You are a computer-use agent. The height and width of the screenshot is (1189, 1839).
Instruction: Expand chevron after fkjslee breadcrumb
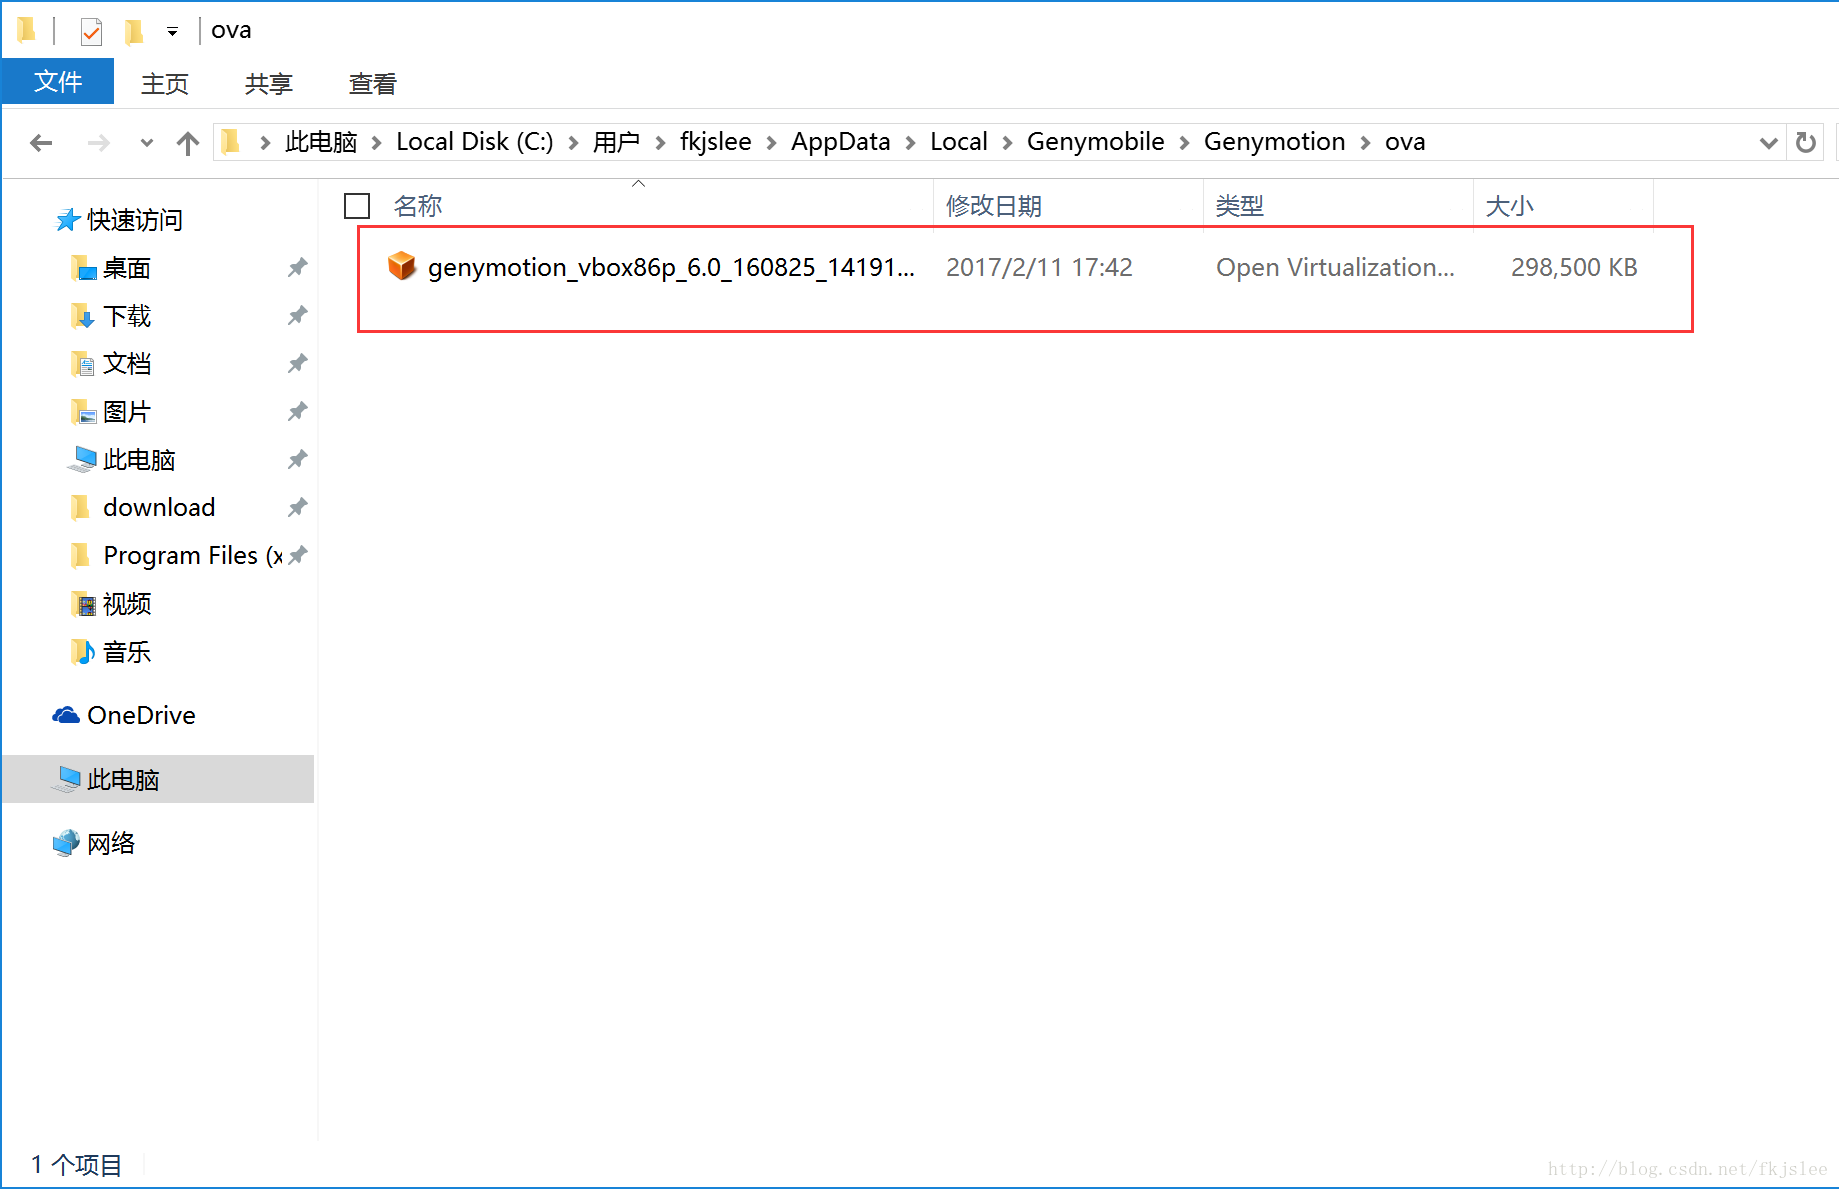(771, 144)
